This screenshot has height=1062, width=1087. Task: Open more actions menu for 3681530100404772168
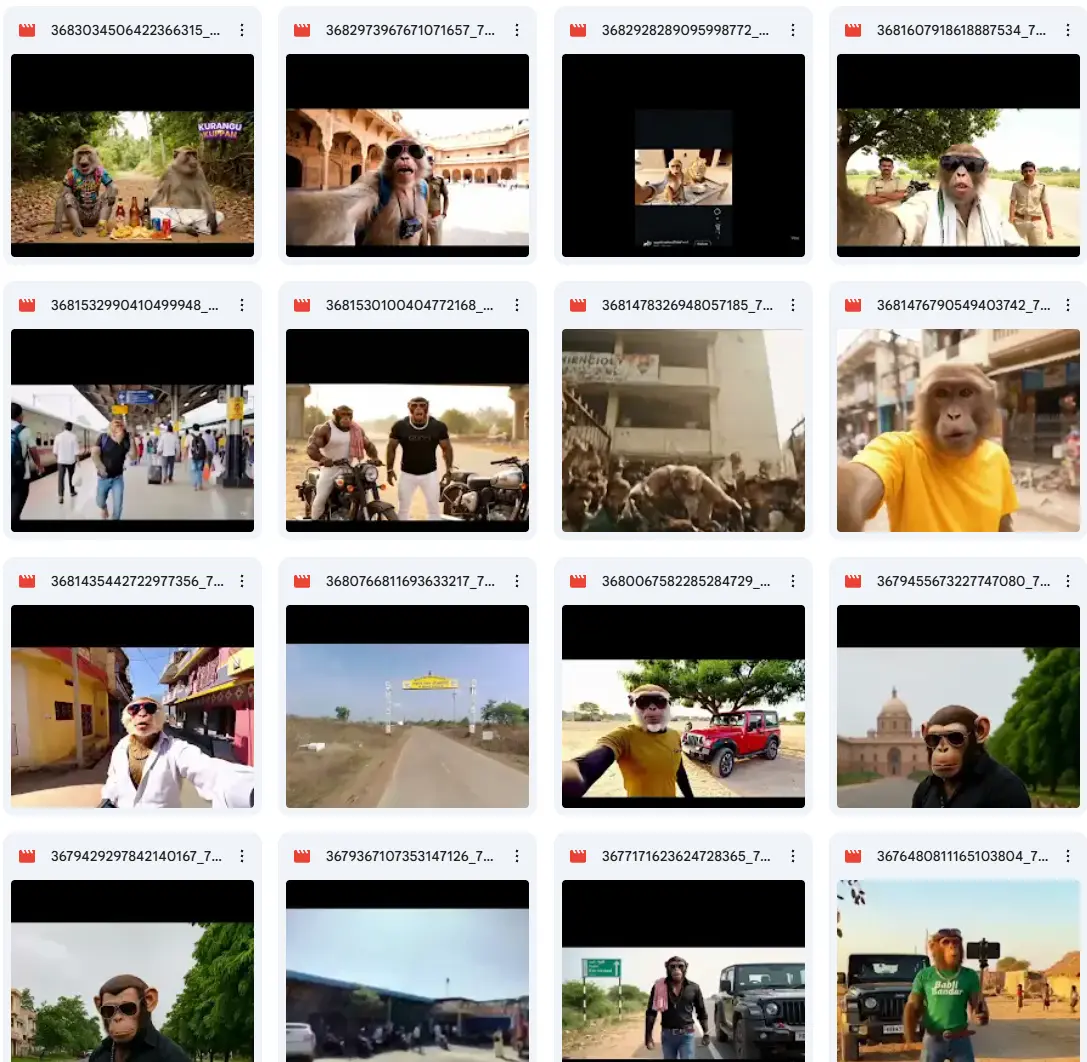[x=517, y=305]
